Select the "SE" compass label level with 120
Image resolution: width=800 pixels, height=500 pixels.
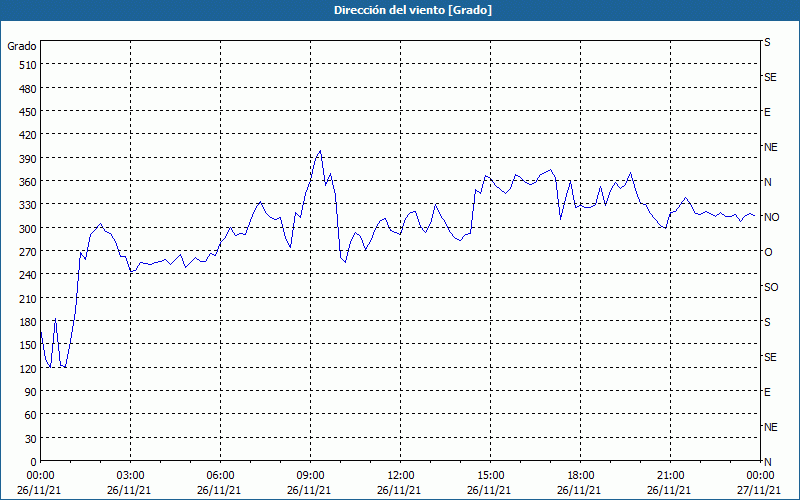pos(770,357)
